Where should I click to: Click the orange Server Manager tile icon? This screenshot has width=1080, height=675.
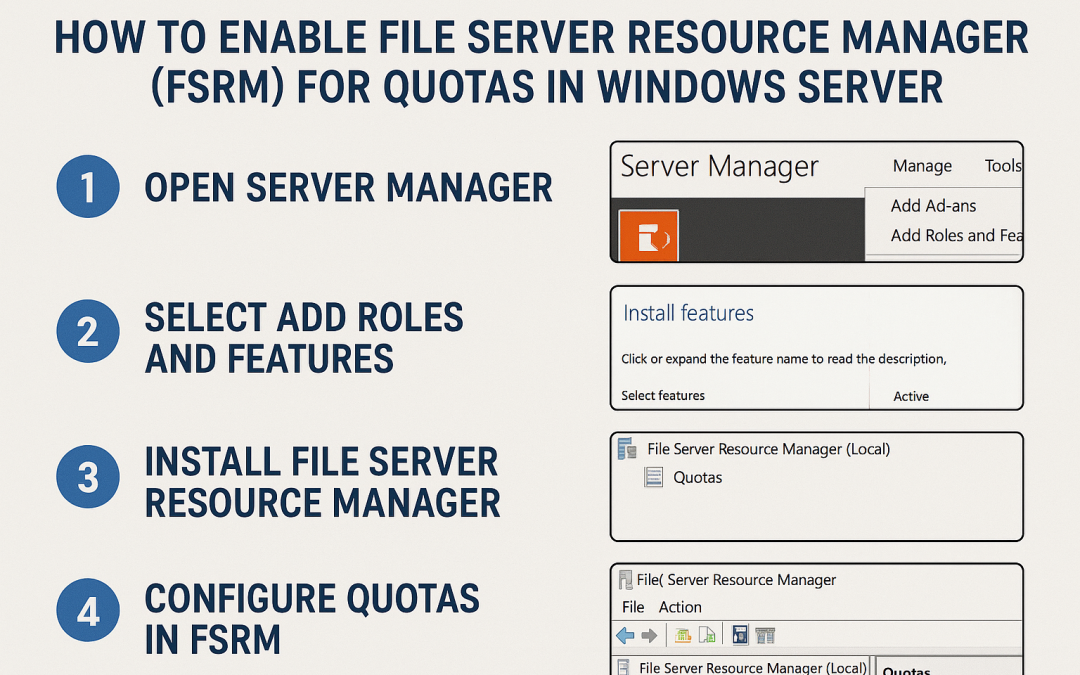(x=647, y=234)
